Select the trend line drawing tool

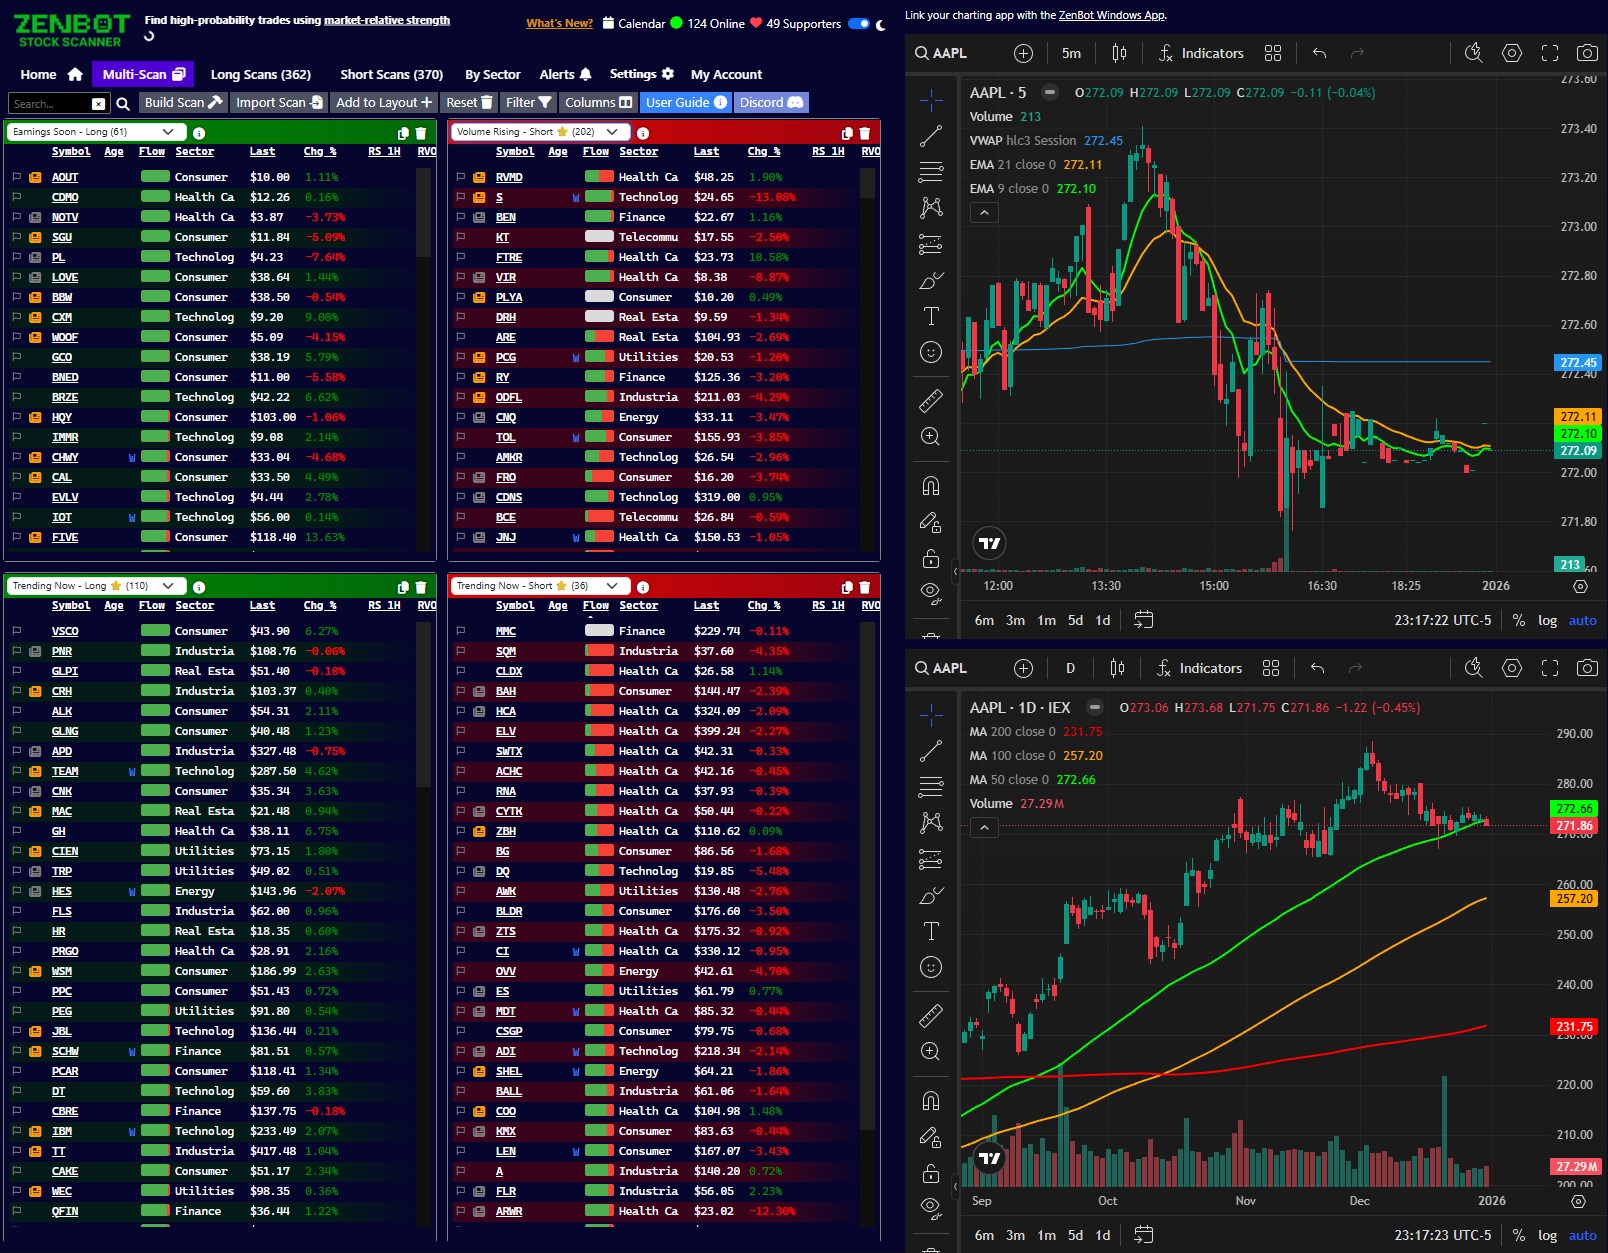[931, 133]
